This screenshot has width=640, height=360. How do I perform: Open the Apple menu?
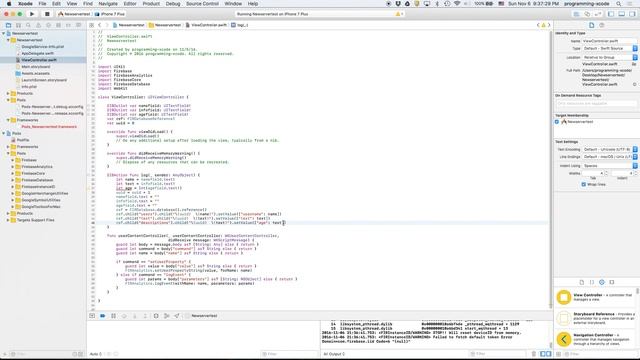coord(9,4)
